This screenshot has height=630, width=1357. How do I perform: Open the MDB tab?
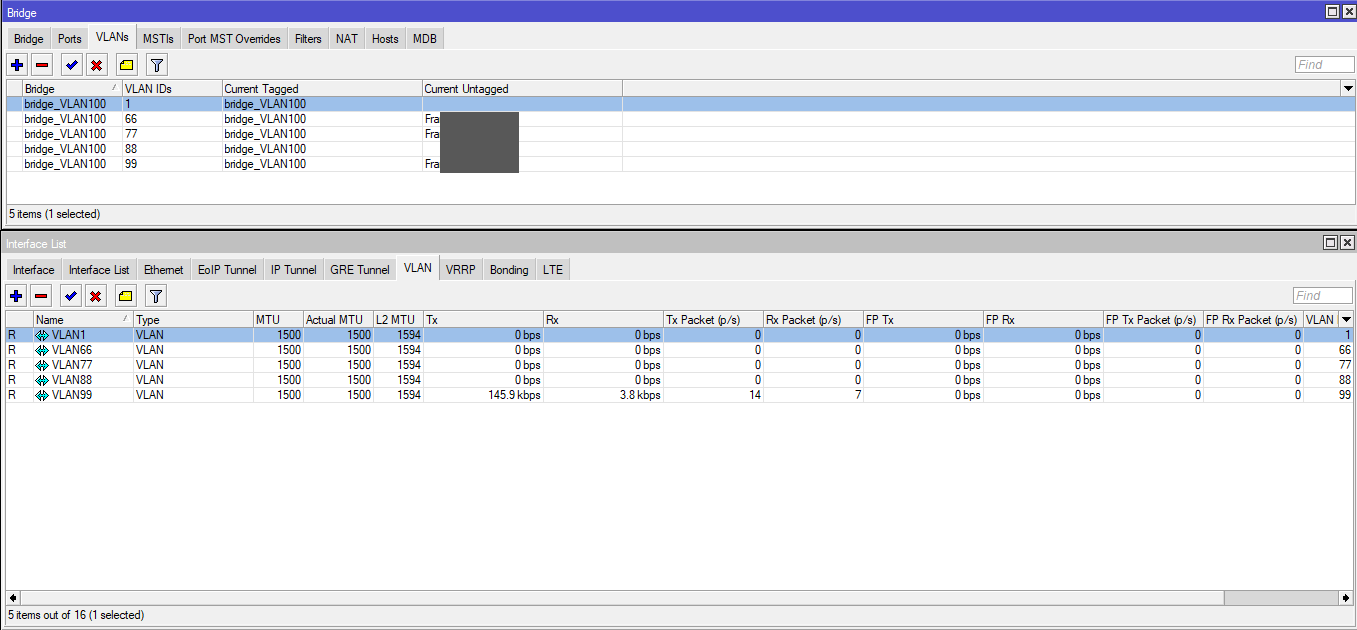coord(424,39)
